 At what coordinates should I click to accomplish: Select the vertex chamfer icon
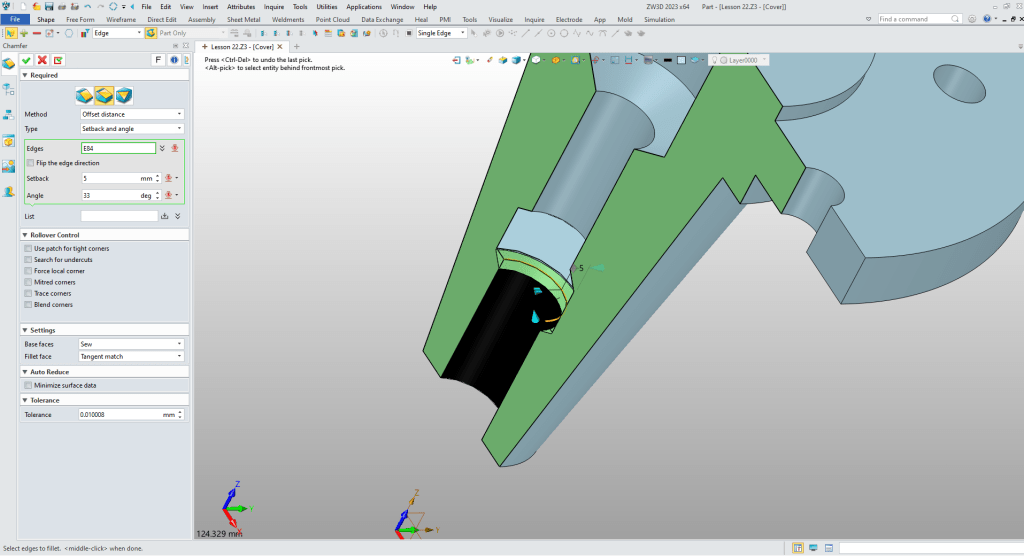pyautogui.click(x=124, y=95)
